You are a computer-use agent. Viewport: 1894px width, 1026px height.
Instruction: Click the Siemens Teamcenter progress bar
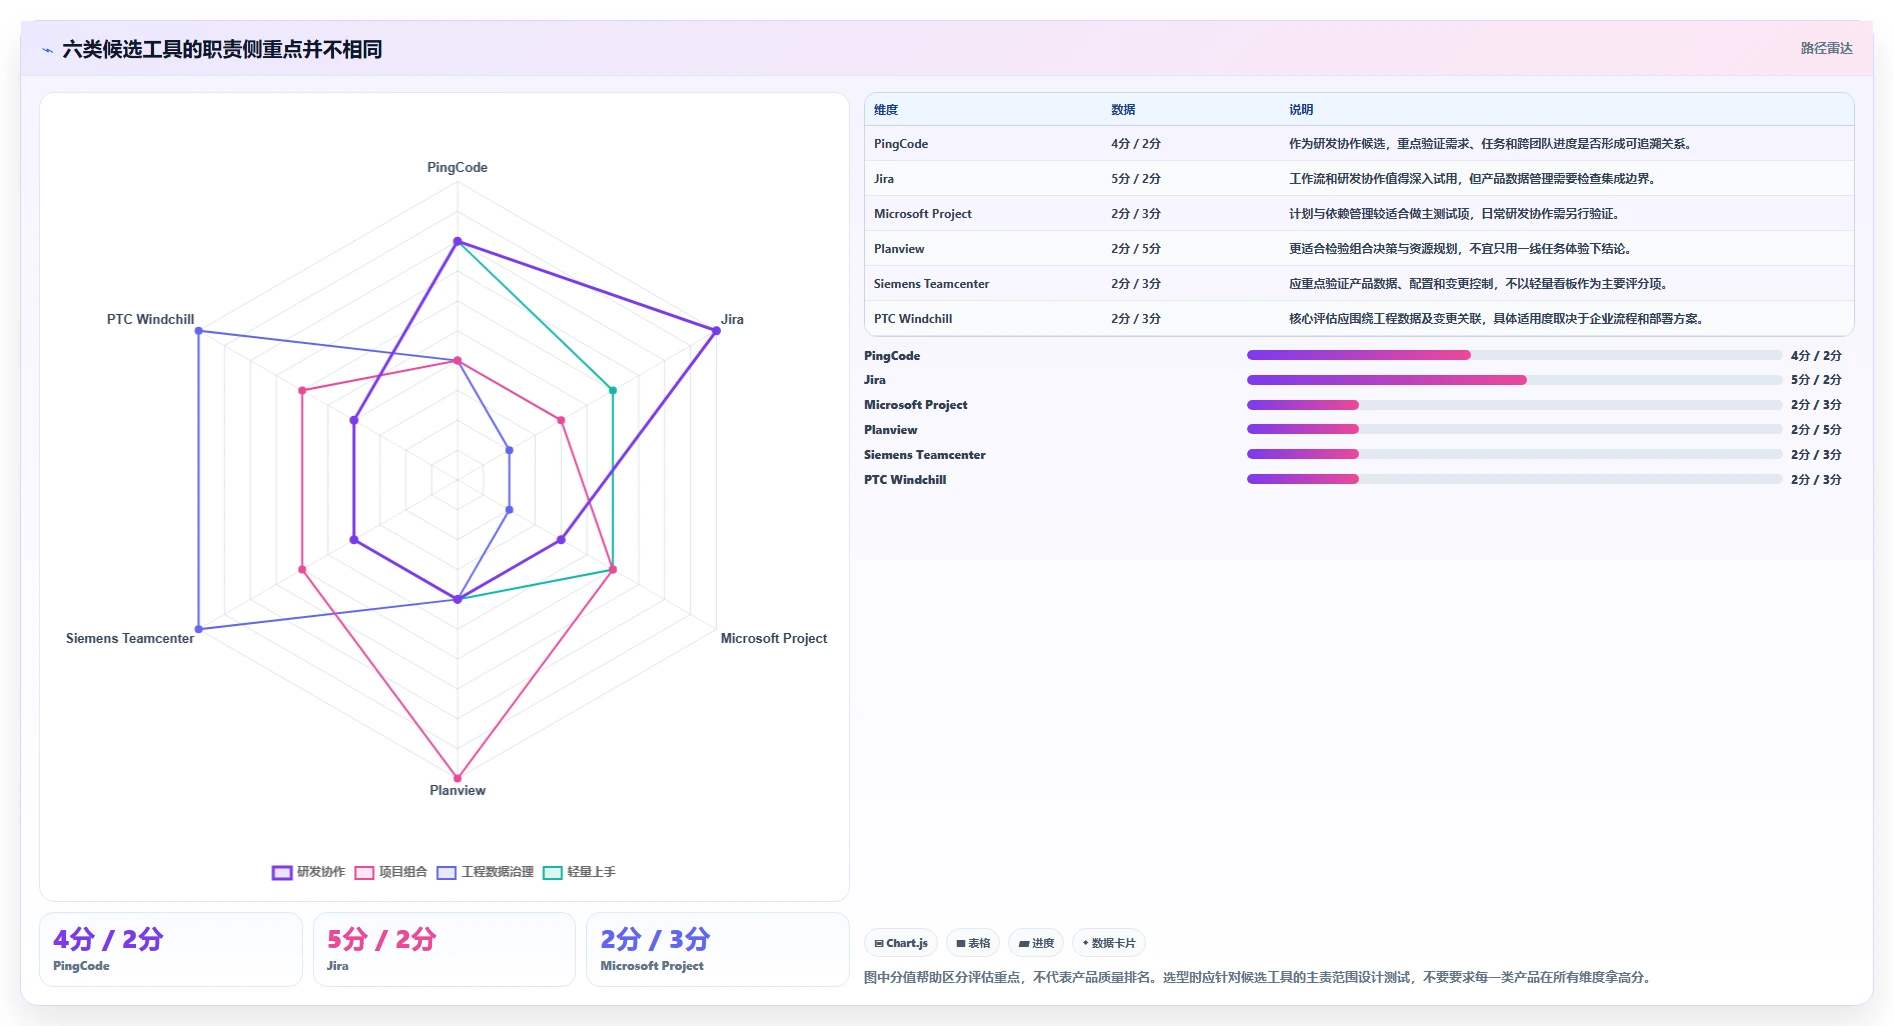[x=1514, y=454]
